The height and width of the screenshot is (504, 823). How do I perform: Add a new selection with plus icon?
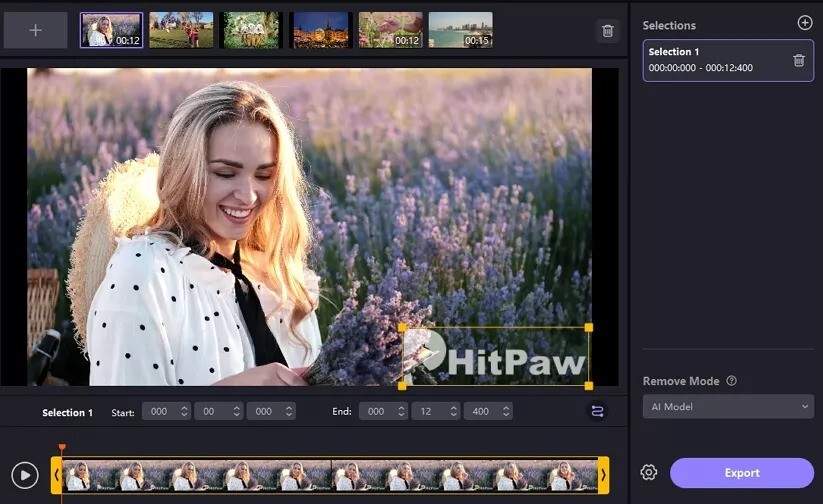click(805, 23)
